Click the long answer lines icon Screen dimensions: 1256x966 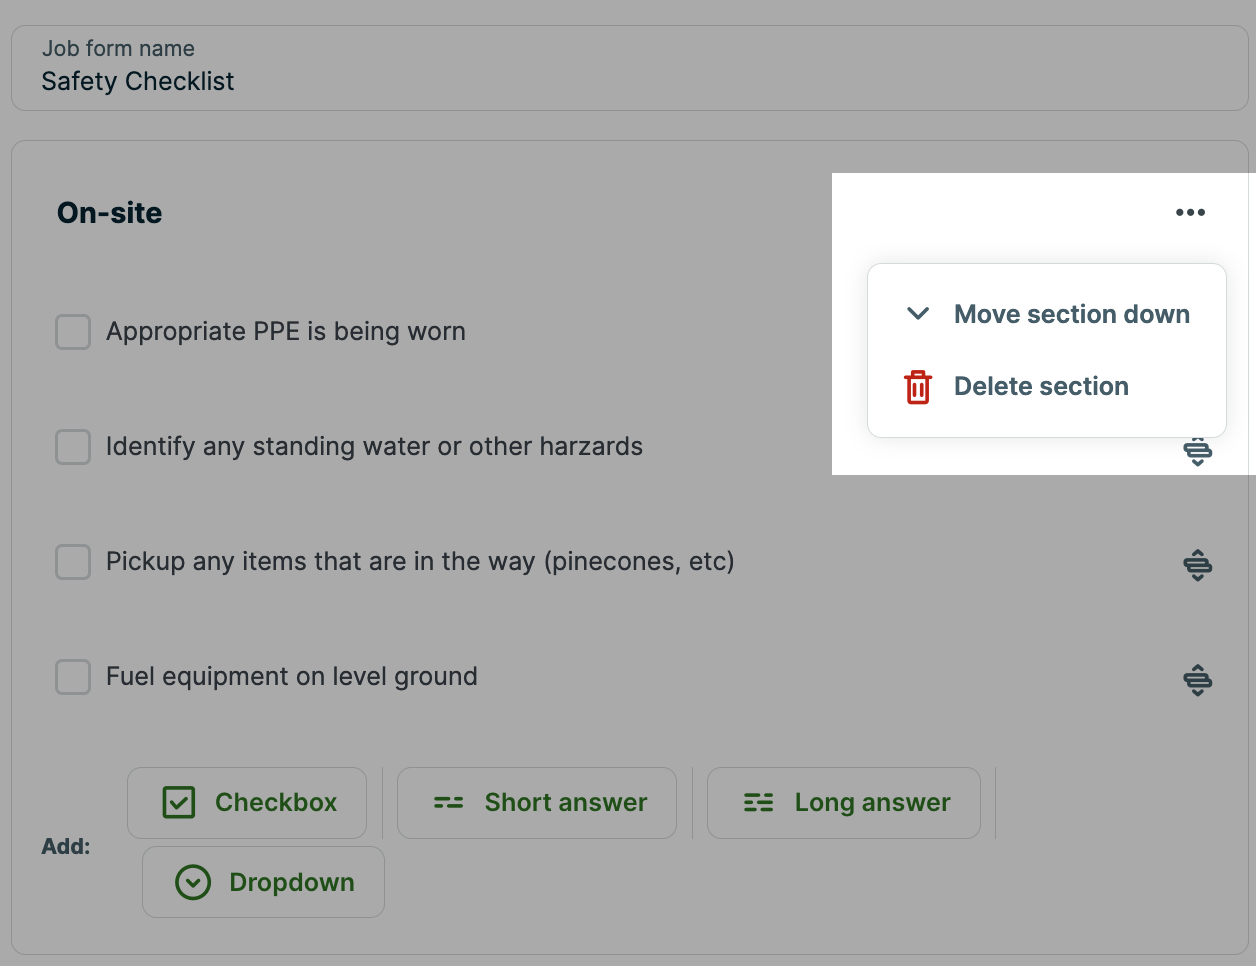pyautogui.click(x=757, y=802)
